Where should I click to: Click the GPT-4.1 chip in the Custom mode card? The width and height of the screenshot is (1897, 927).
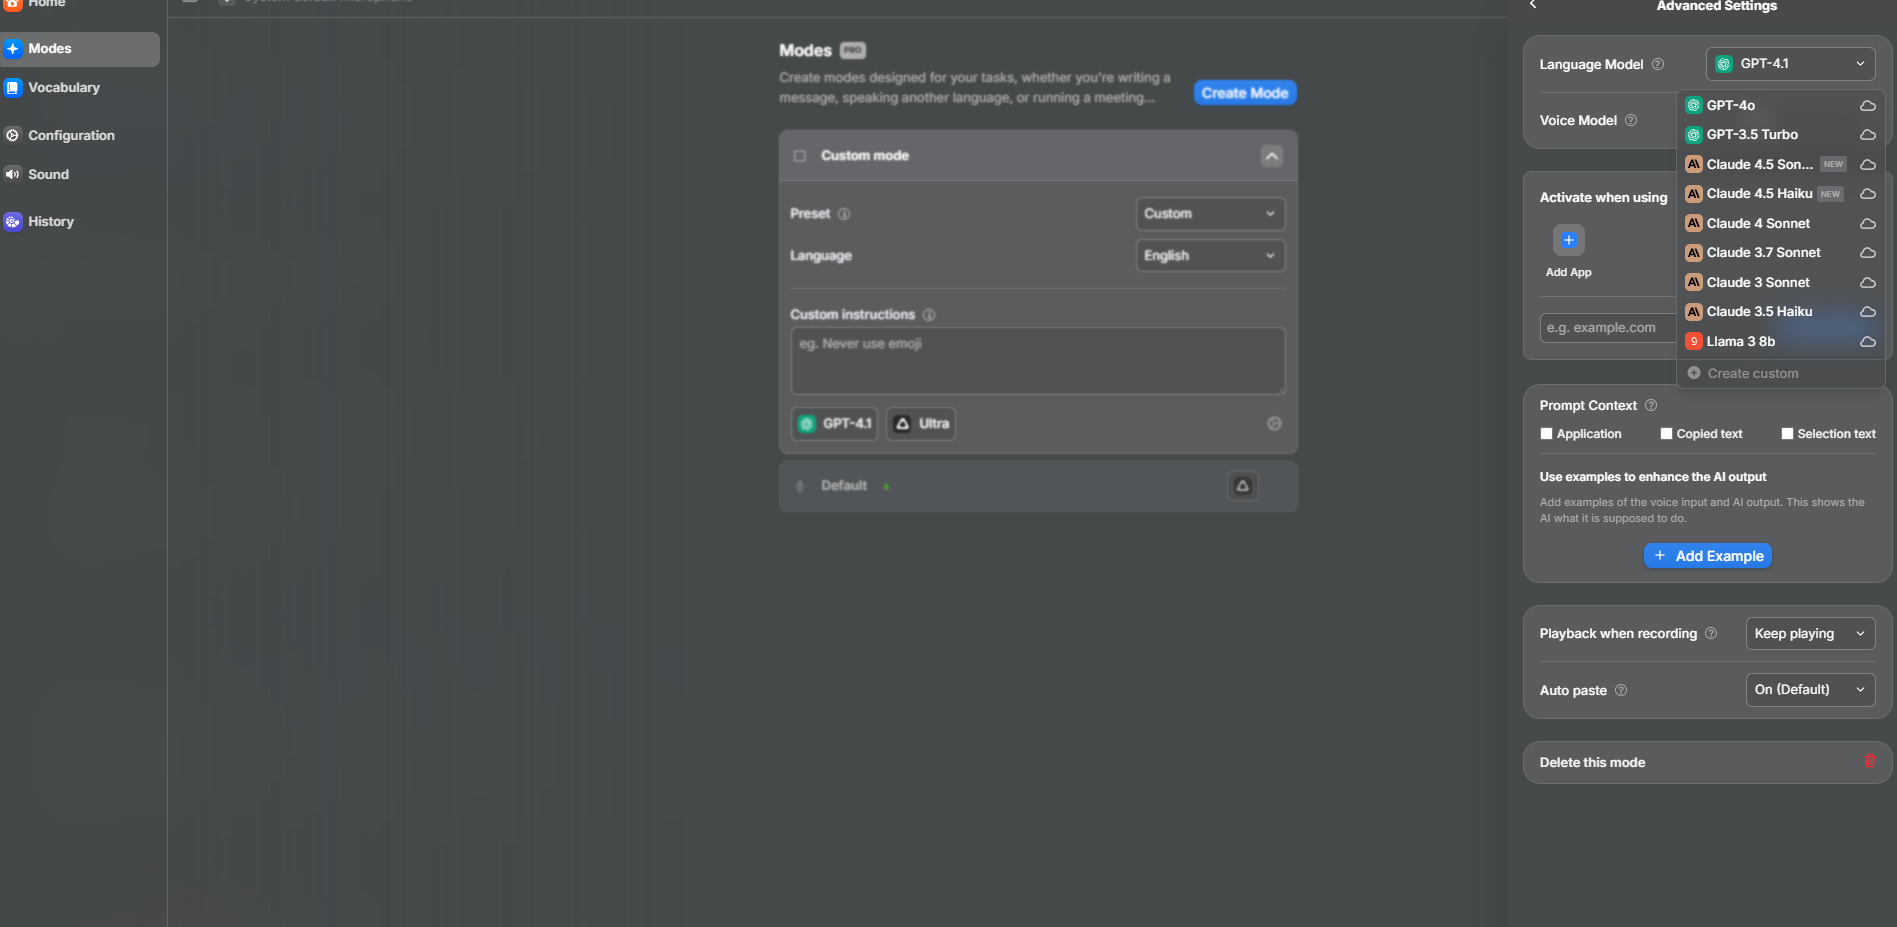835,424
